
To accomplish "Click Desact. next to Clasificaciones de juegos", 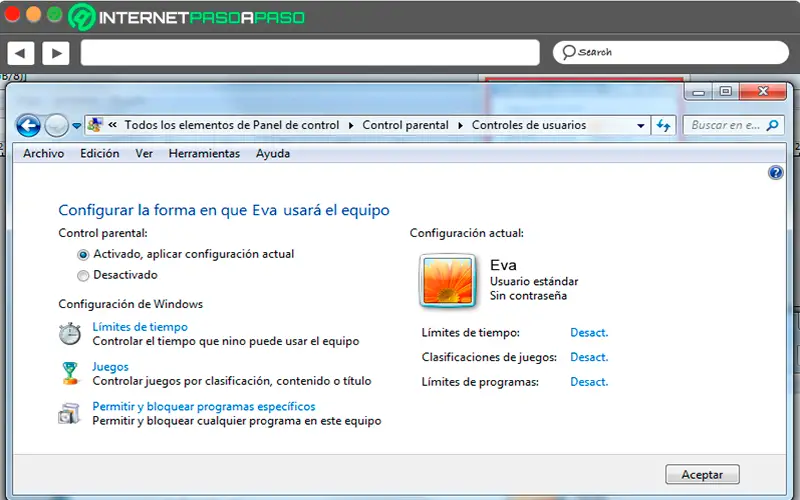I will 589,357.
